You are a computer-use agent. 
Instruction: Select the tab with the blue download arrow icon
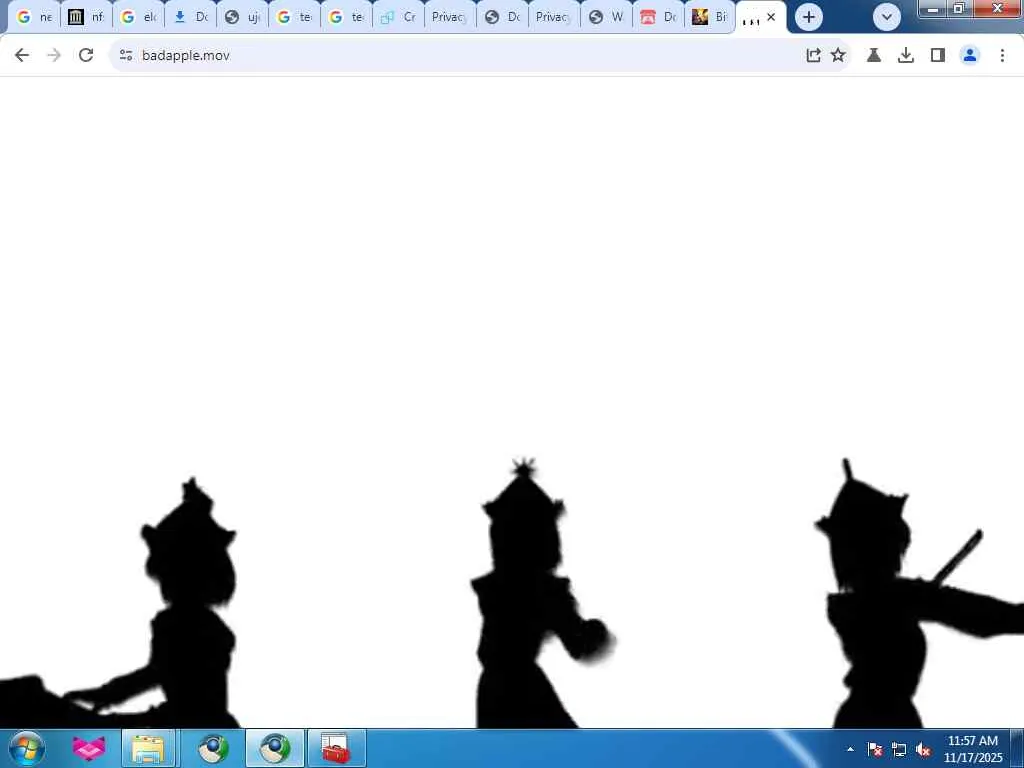[x=191, y=17]
